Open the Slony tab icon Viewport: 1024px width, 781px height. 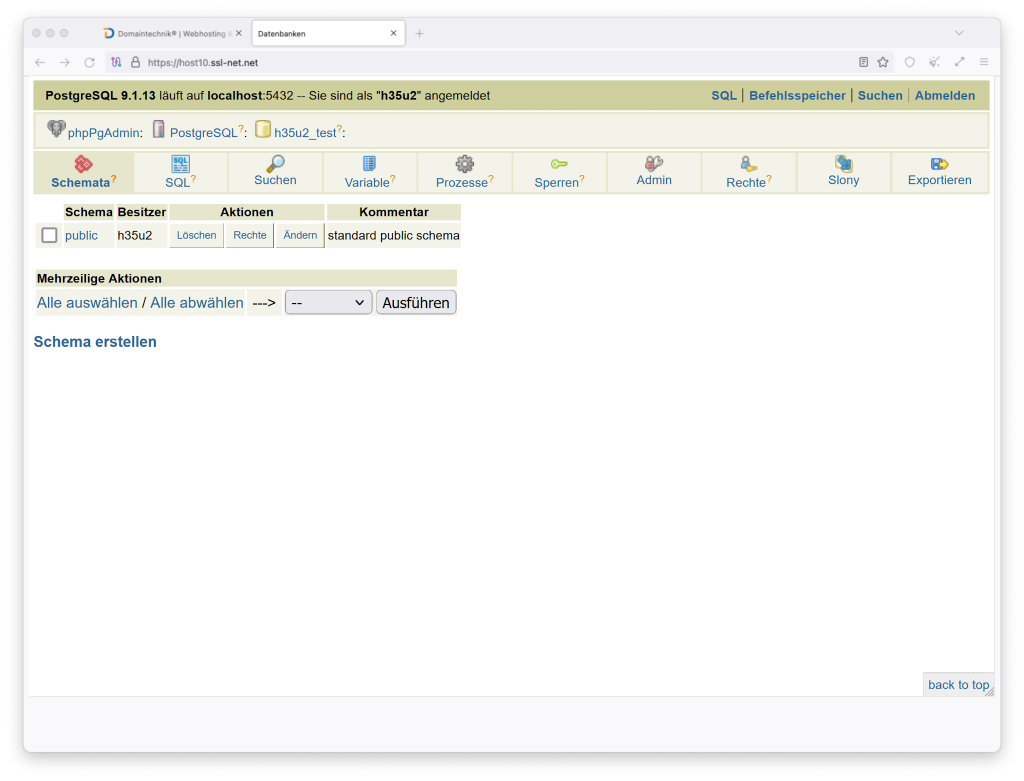pyautogui.click(x=843, y=164)
